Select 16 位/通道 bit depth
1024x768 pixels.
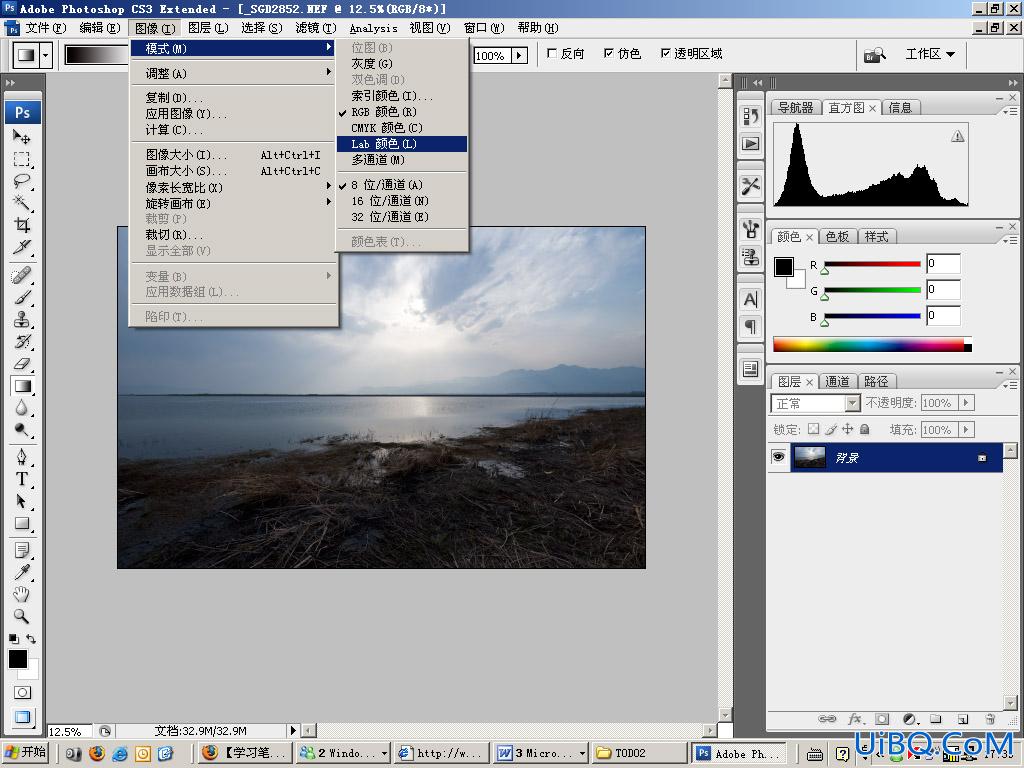click(402, 200)
